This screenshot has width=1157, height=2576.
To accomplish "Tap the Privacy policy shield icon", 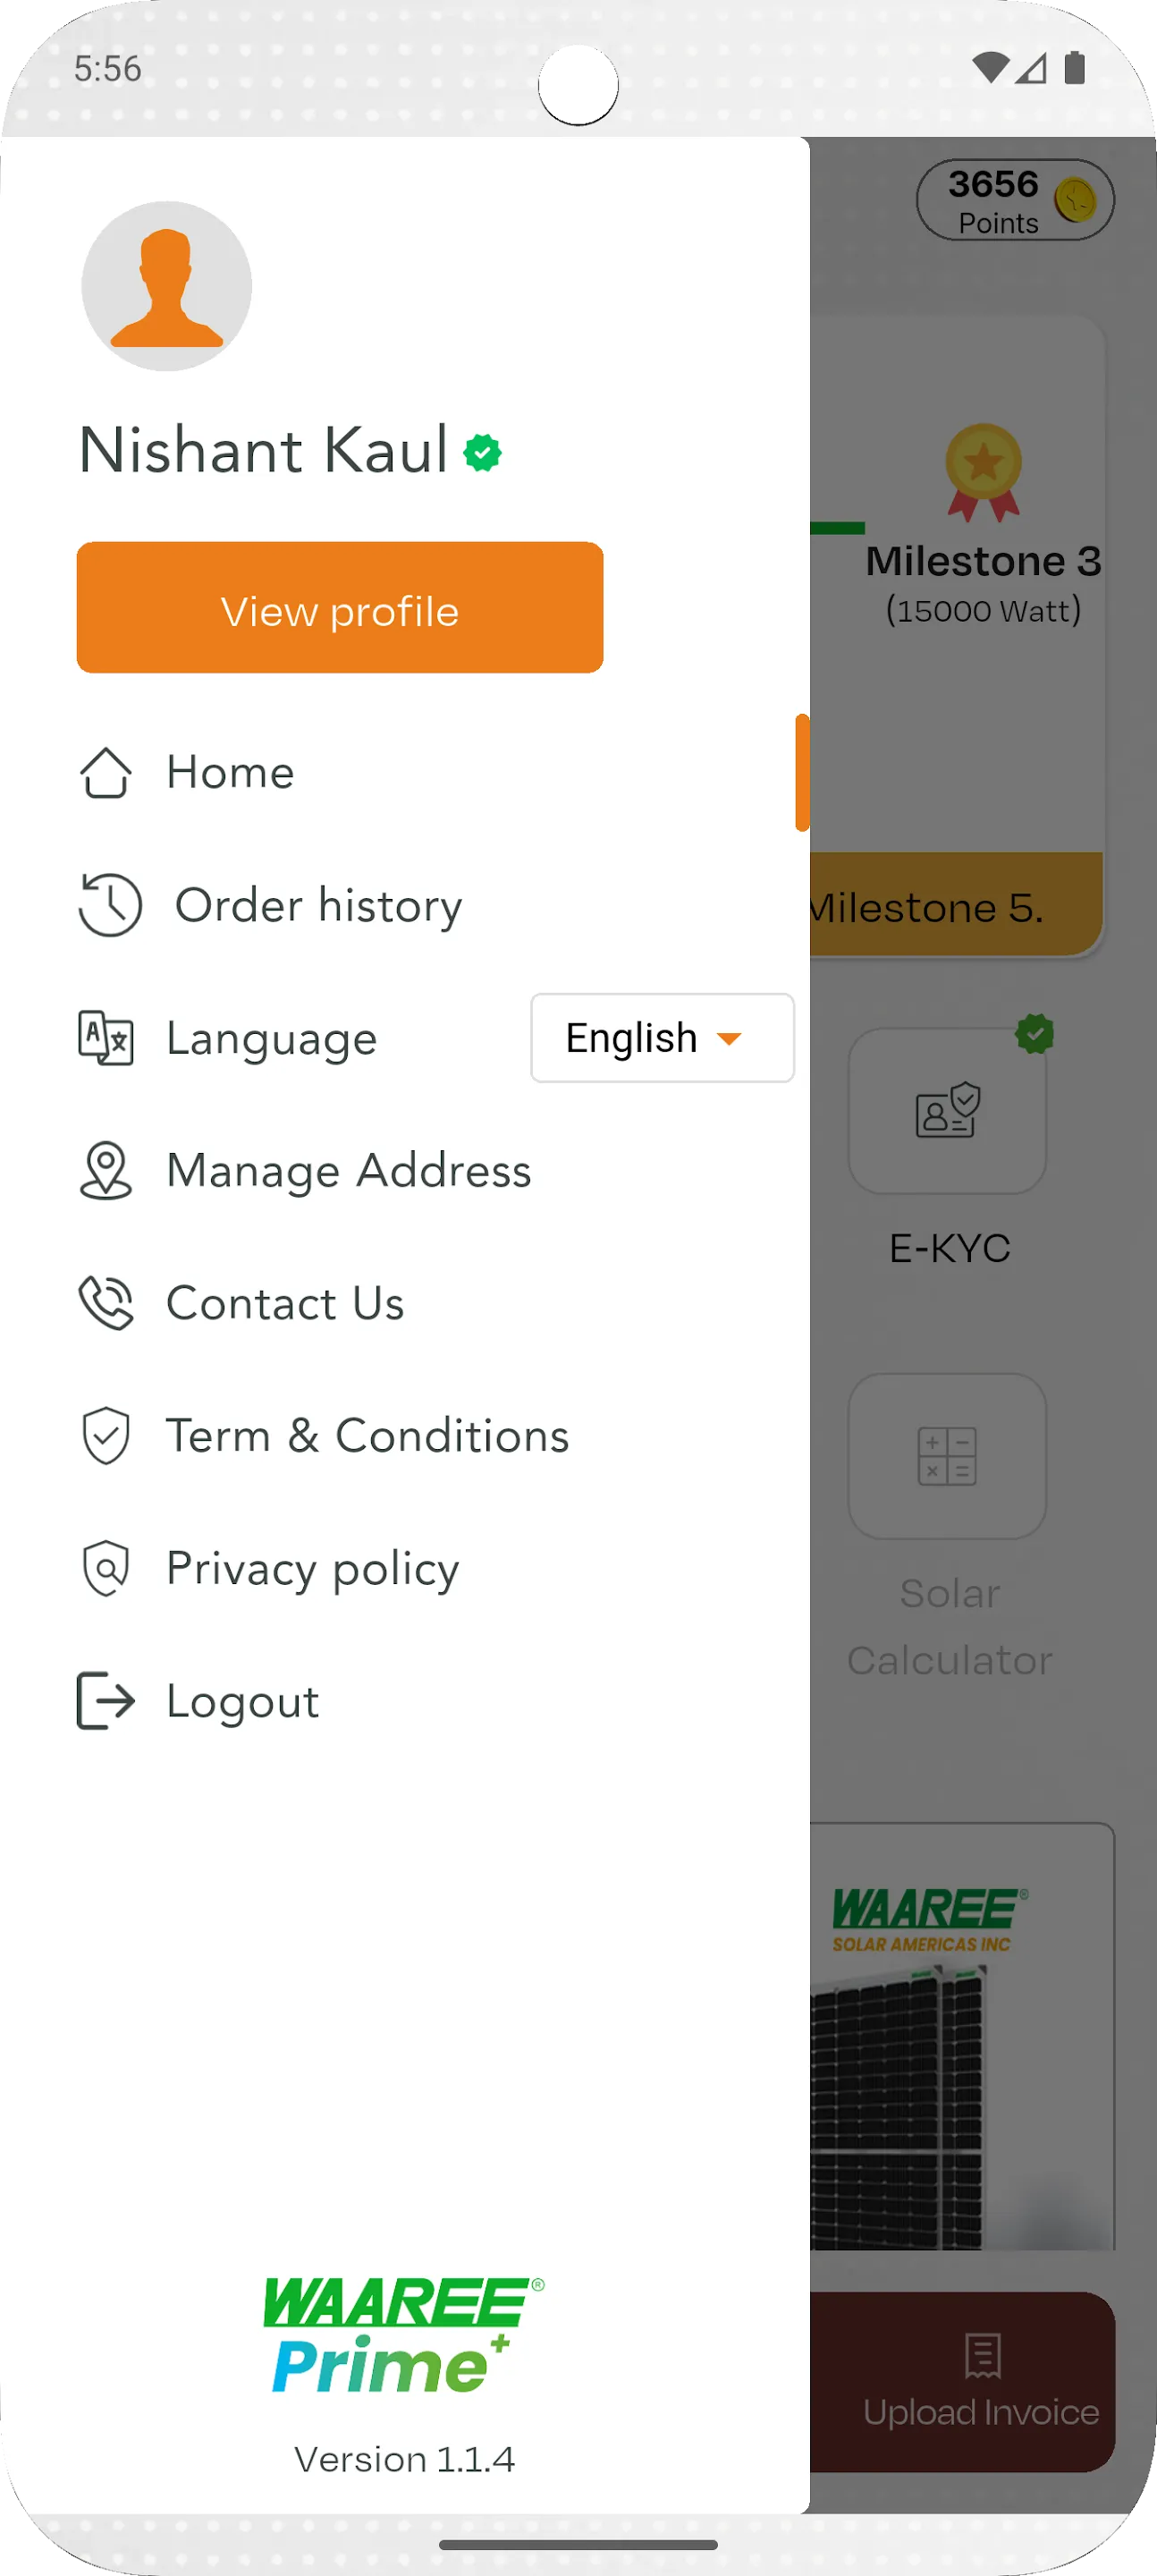I will tap(106, 1568).
